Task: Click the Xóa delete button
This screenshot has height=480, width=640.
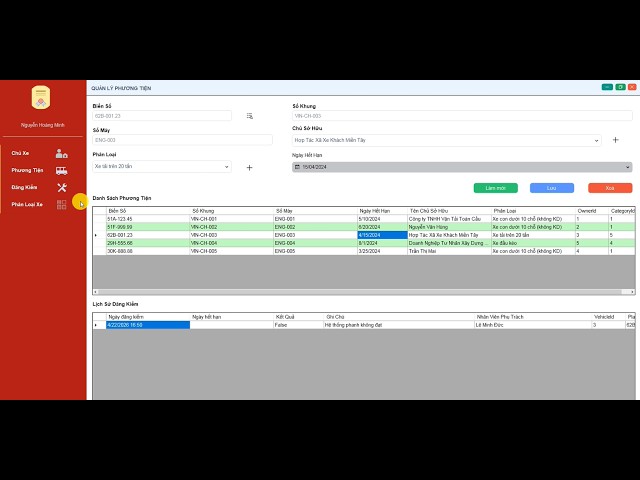Action: pos(610,188)
